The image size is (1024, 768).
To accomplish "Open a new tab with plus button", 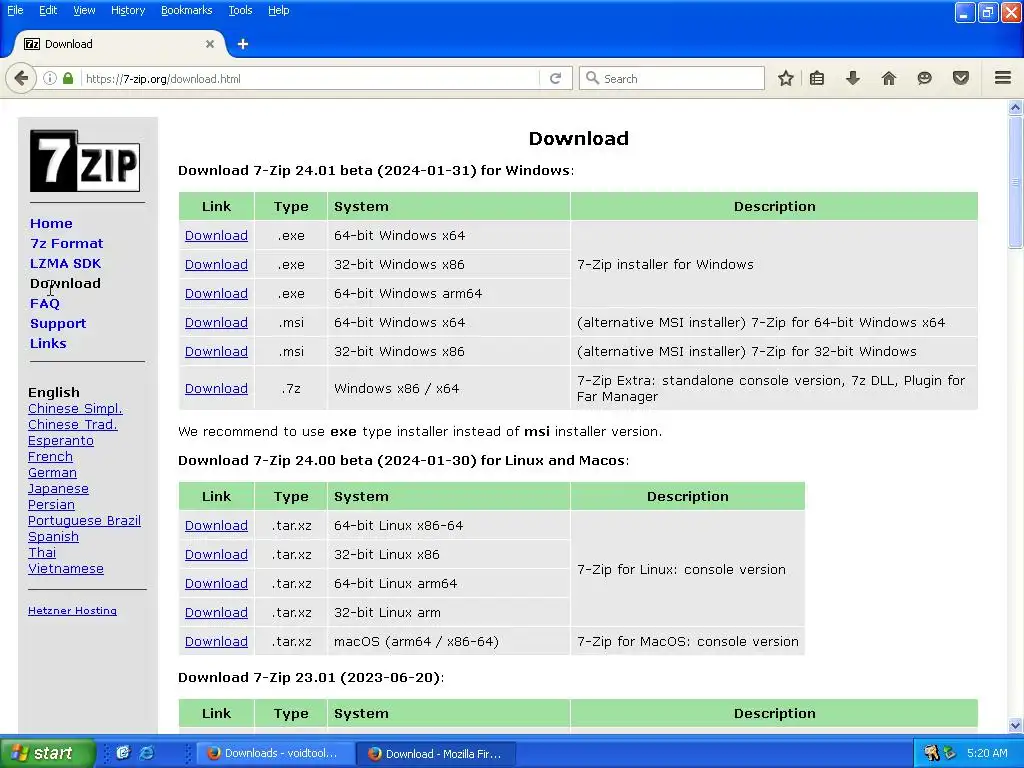I will (243, 44).
